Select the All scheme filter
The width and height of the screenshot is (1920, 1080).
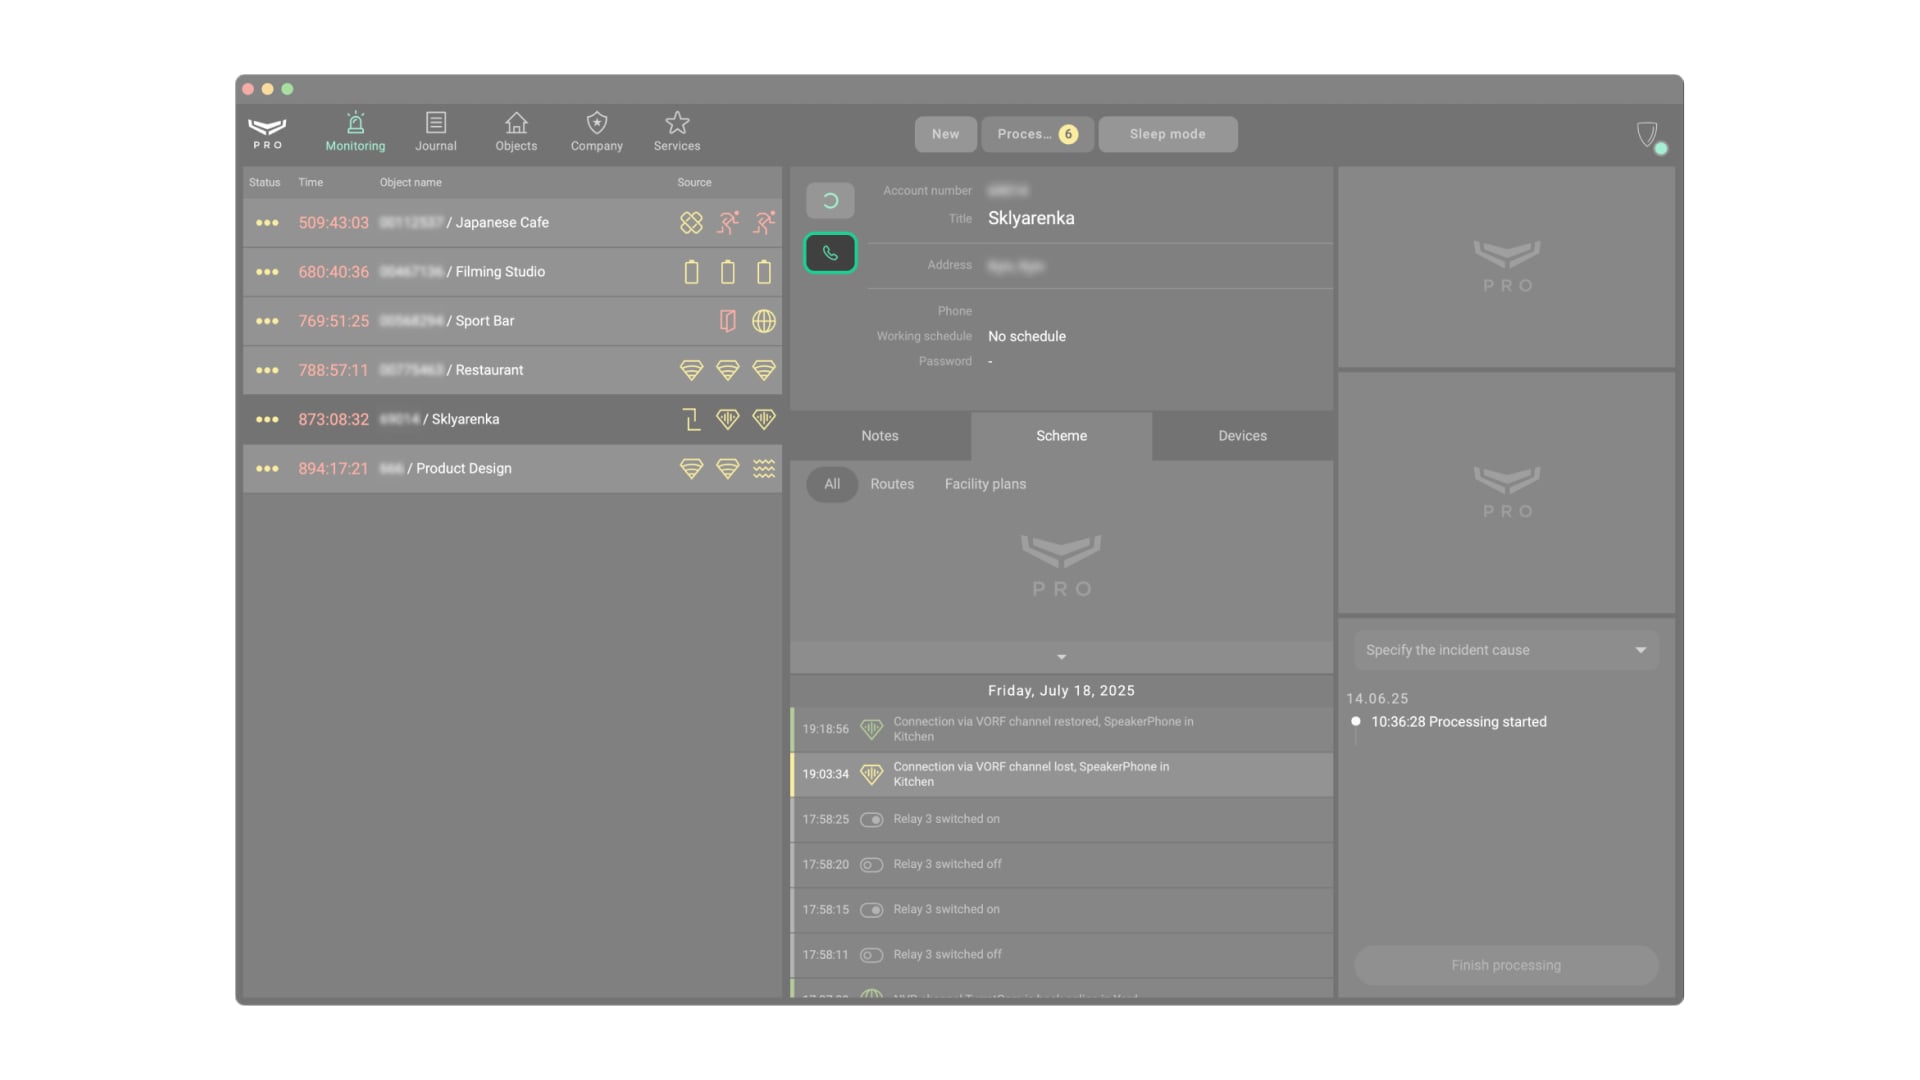832,484
